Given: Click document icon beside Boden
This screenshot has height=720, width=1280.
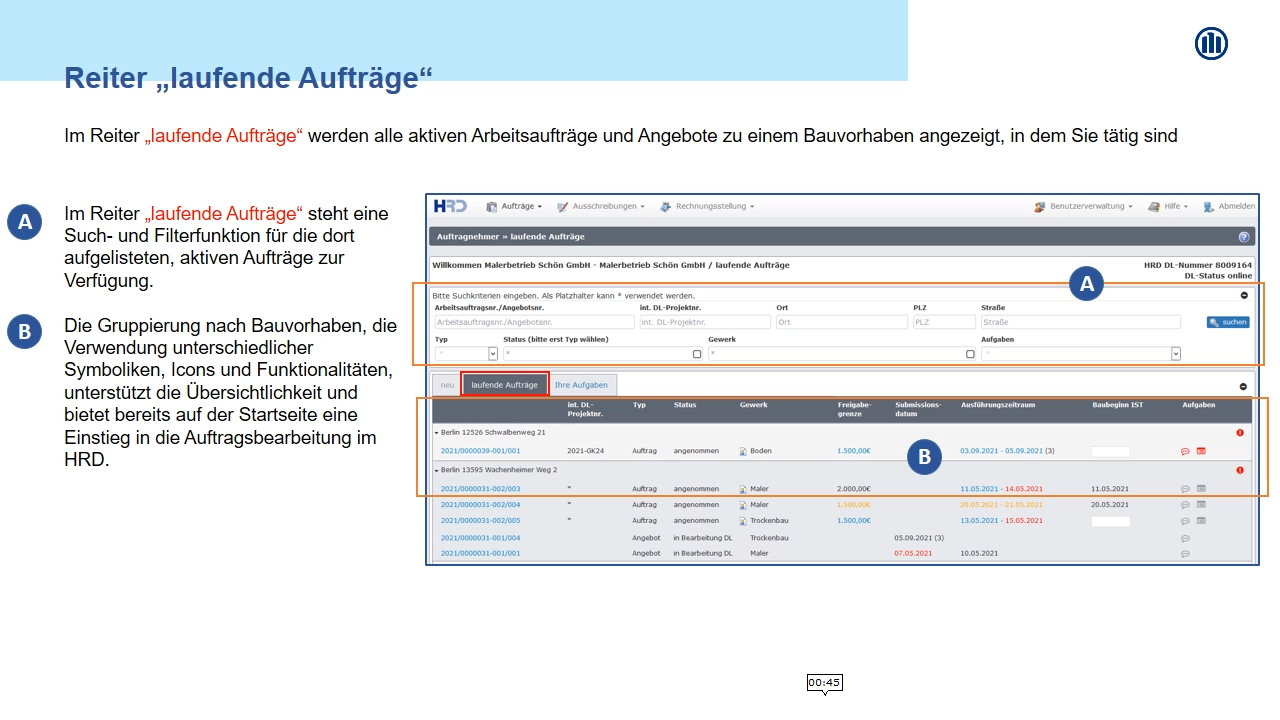Looking at the screenshot, I should click(743, 451).
